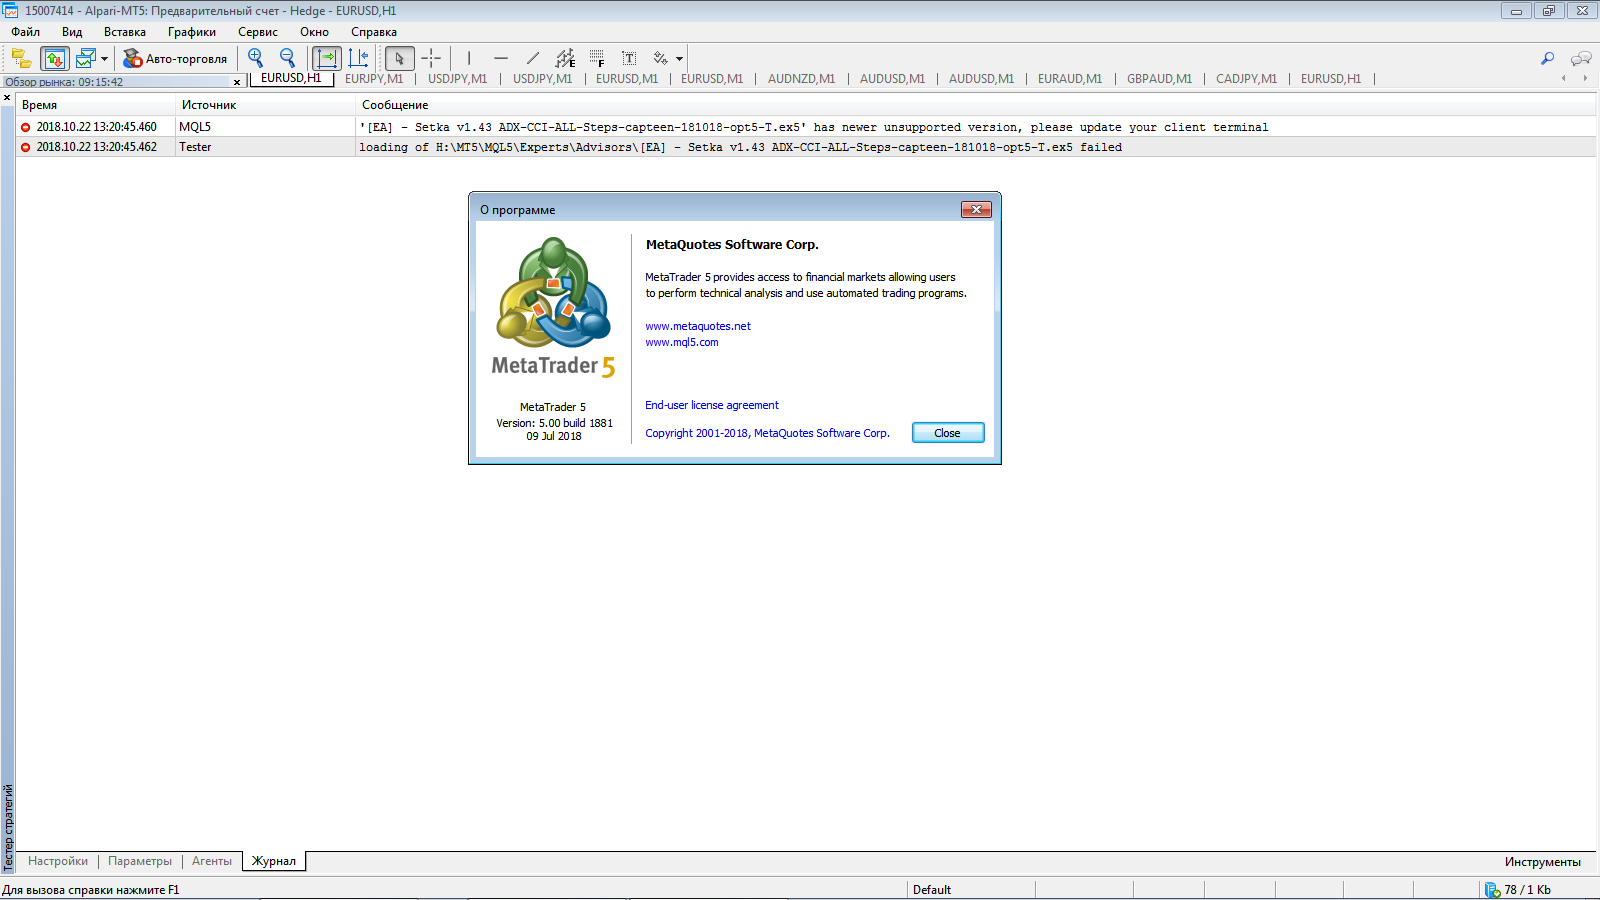Click the Инструменты label

[1543, 862]
